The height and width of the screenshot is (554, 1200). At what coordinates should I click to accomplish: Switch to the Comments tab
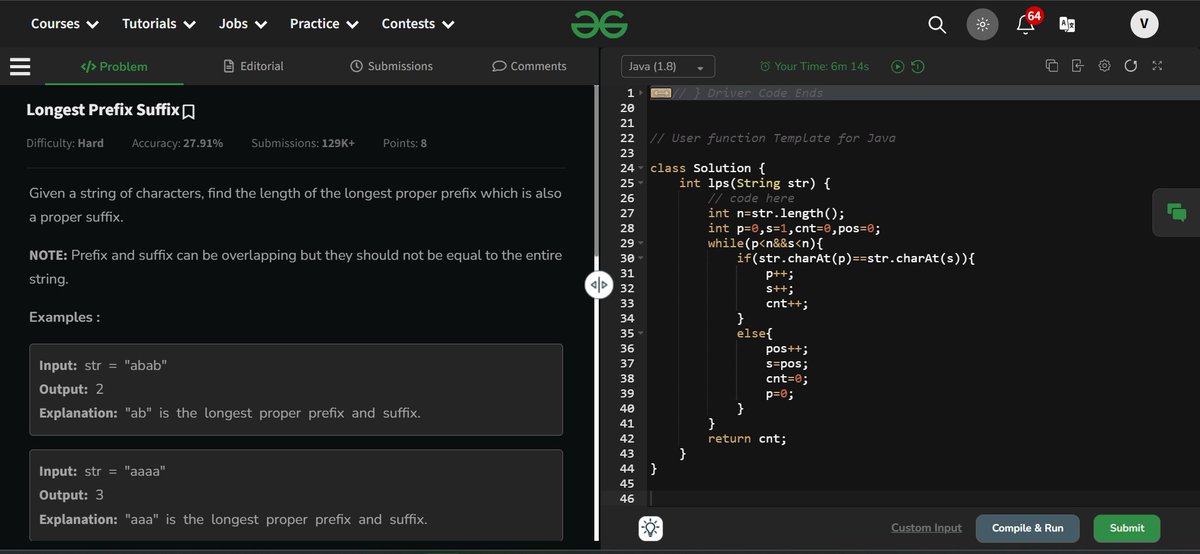[x=529, y=66]
